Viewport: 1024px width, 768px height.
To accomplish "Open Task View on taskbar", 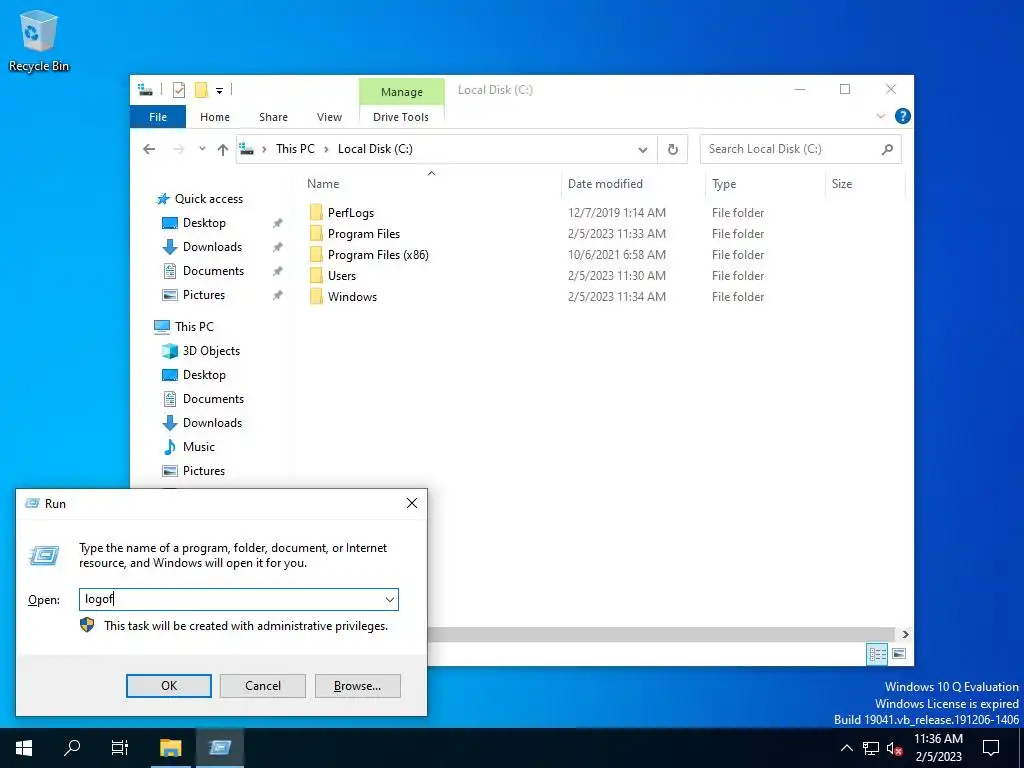I will 120,748.
